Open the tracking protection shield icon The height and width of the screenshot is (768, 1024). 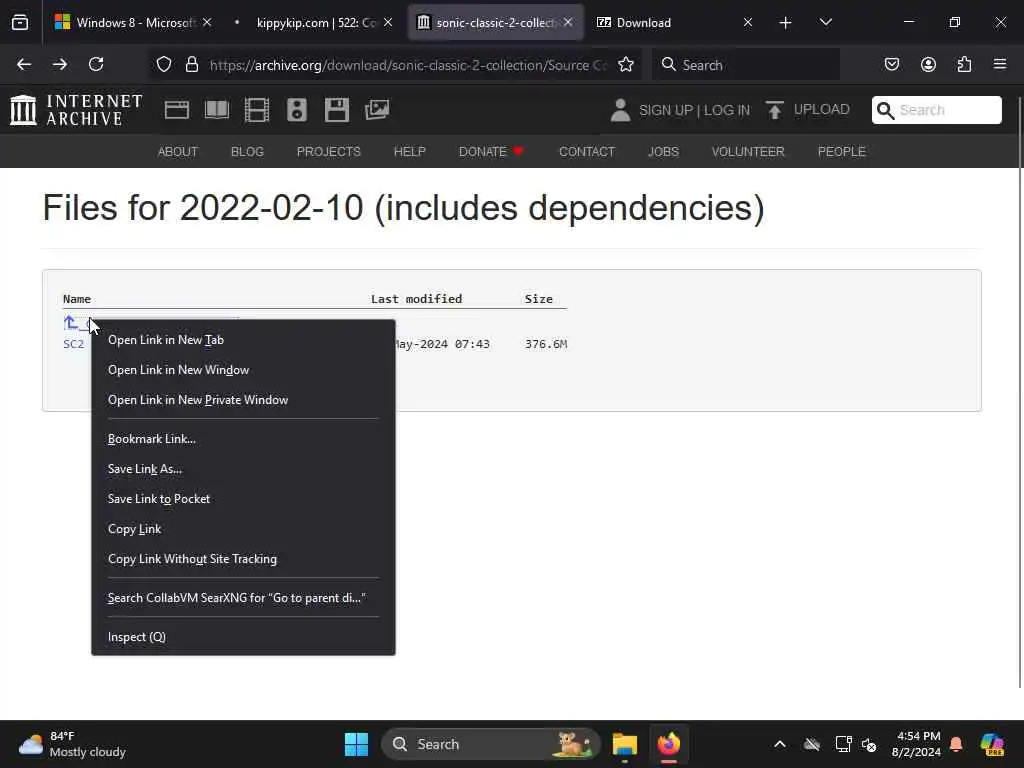click(x=164, y=64)
